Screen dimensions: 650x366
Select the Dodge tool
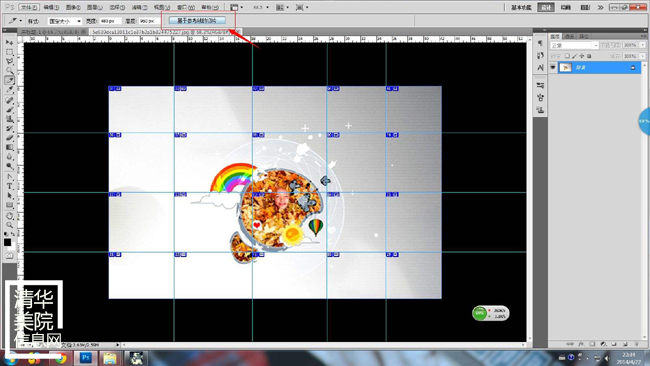(9, 166)
